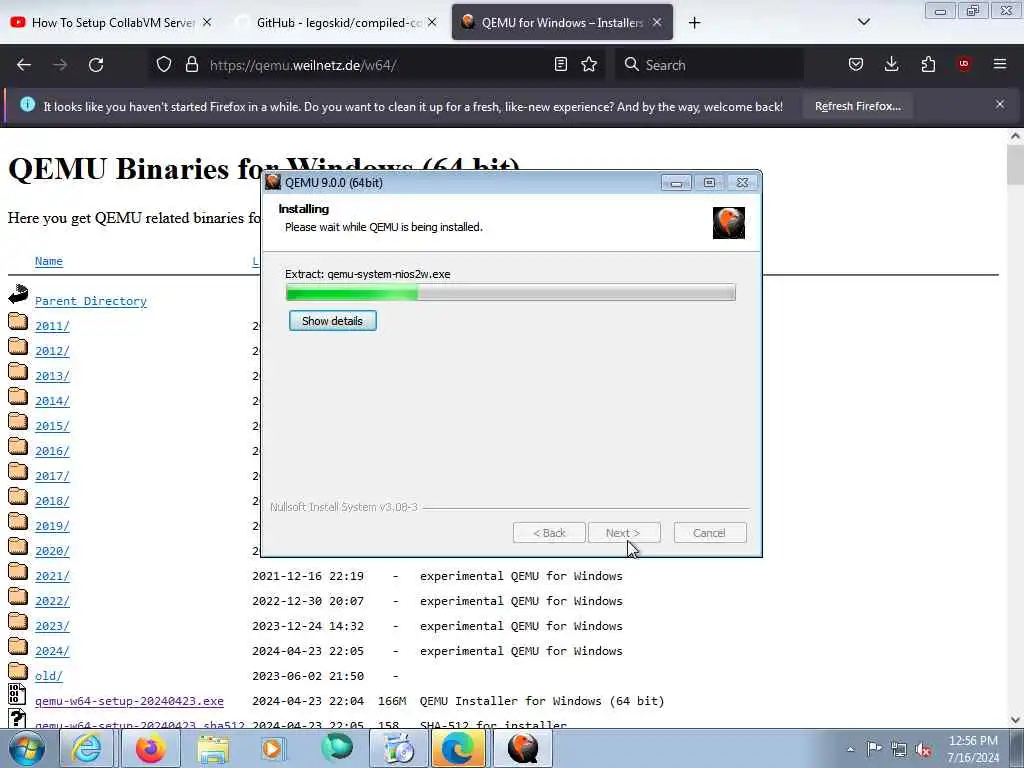
Task: Switch to How To Setup CollabVM Server tab
Action: pos(112,23)
